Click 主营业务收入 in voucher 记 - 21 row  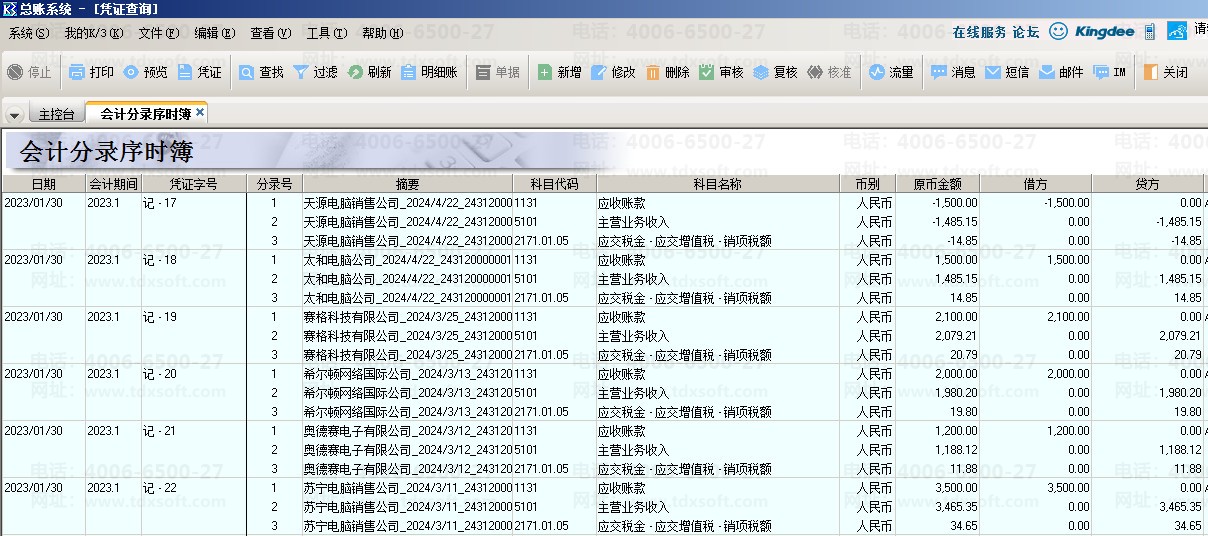pos(634,450)
